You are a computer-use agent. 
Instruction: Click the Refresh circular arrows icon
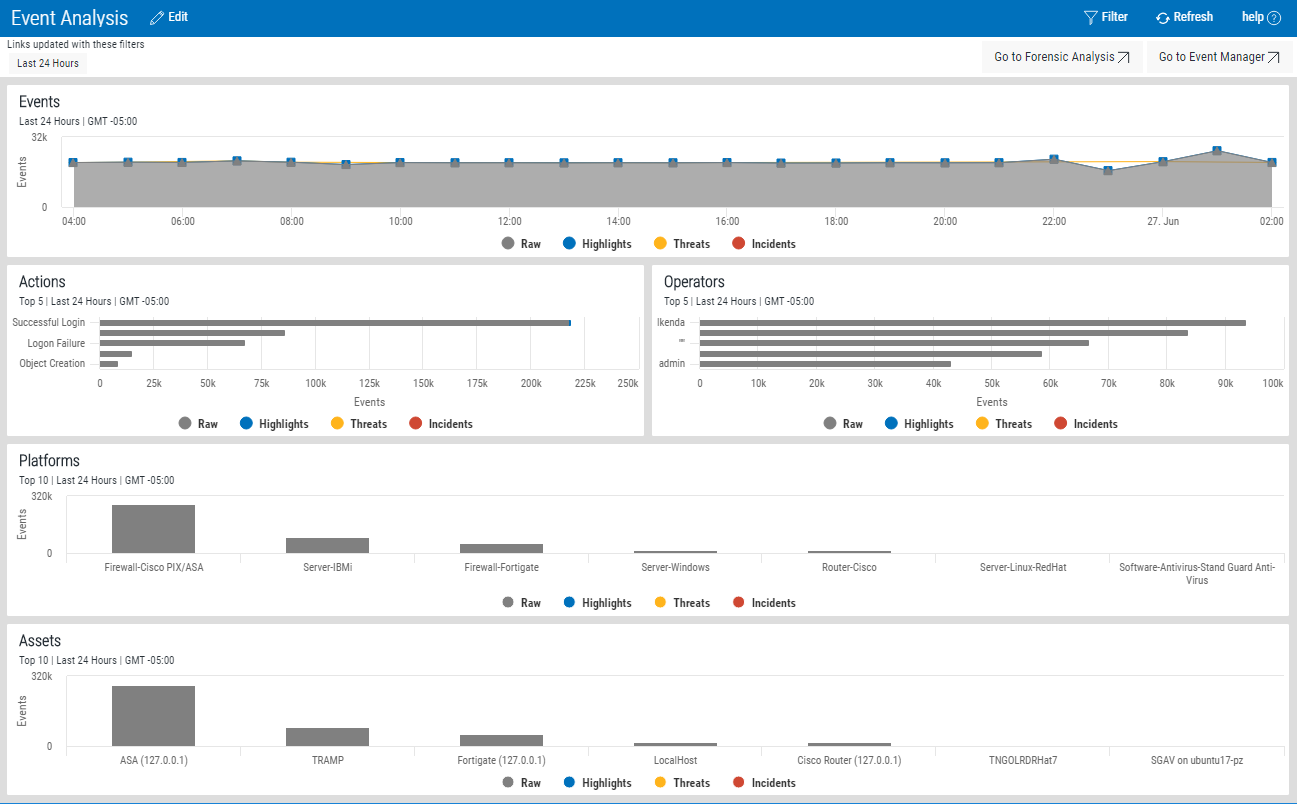coord(1162,18)
